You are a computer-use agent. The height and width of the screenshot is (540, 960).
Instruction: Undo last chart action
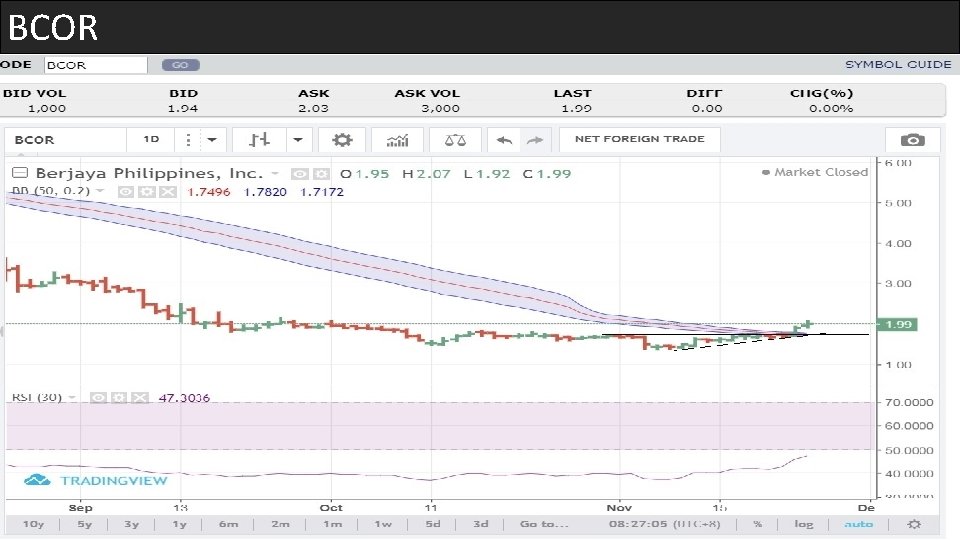tap(504, 140)
